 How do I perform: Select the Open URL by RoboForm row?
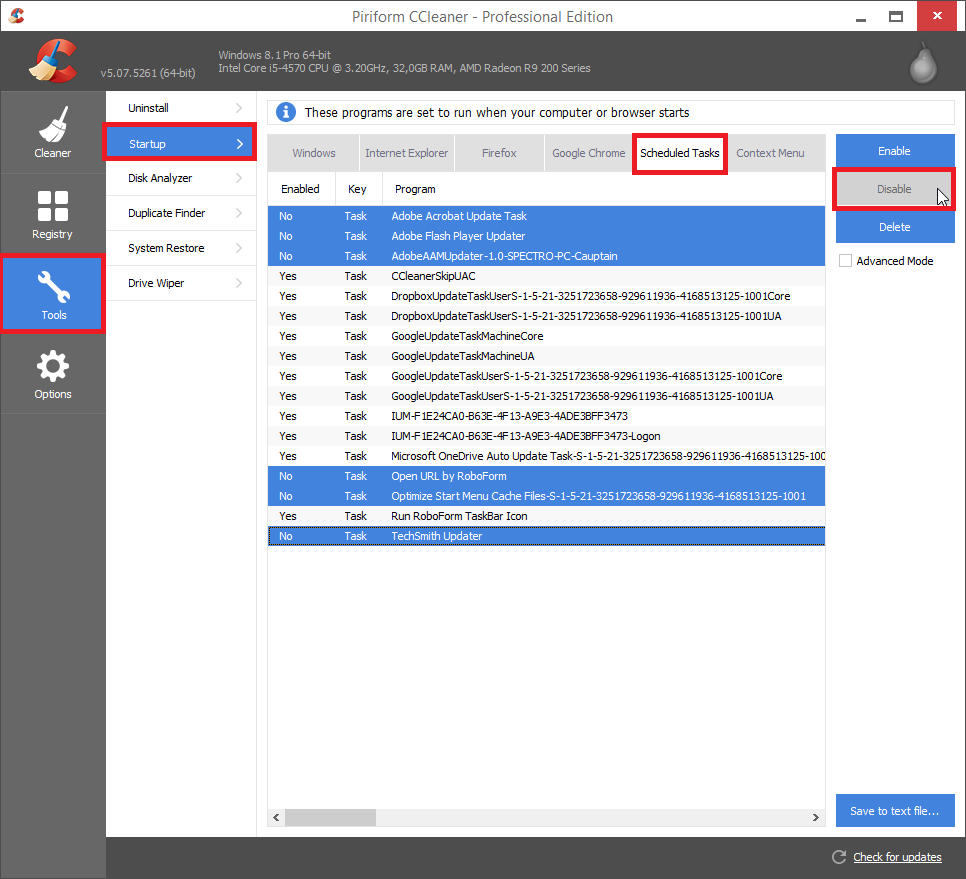546,476
